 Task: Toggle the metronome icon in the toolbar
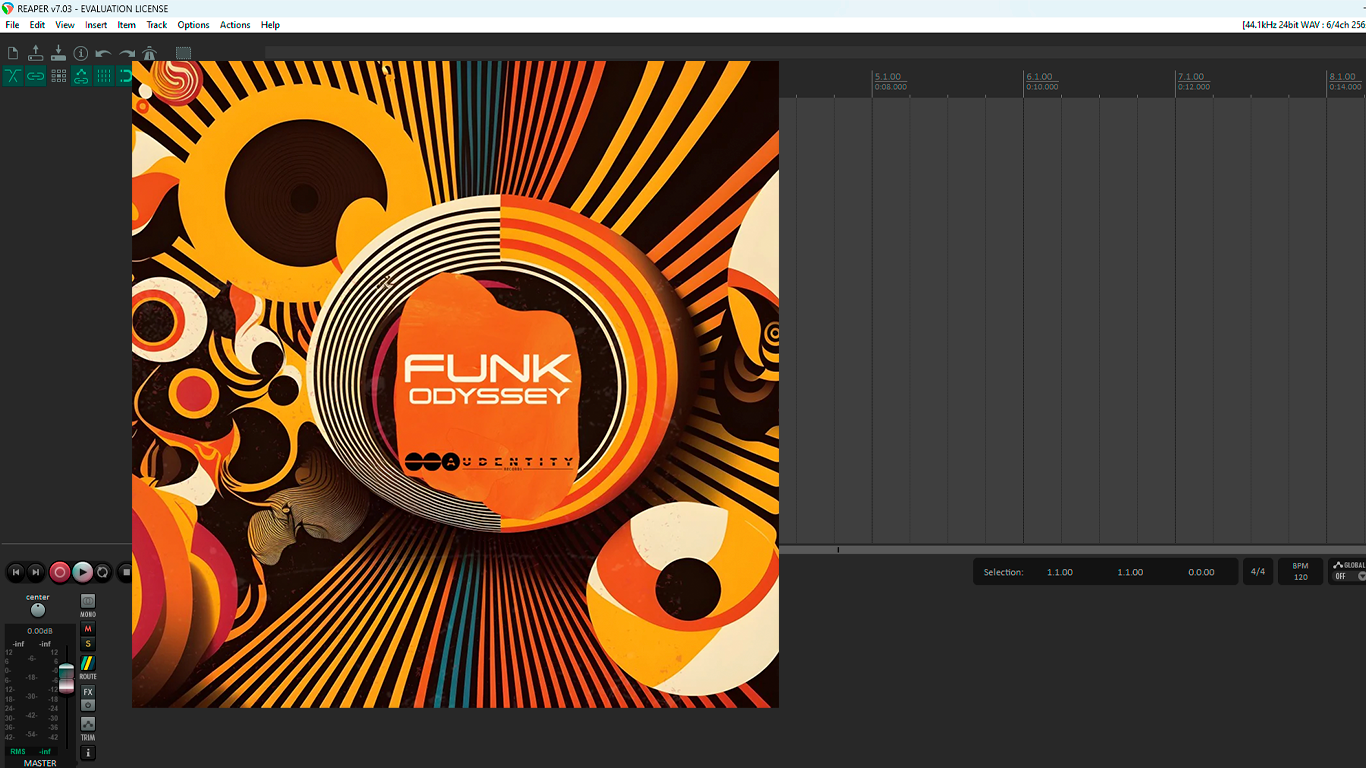(x=149, y=53)
